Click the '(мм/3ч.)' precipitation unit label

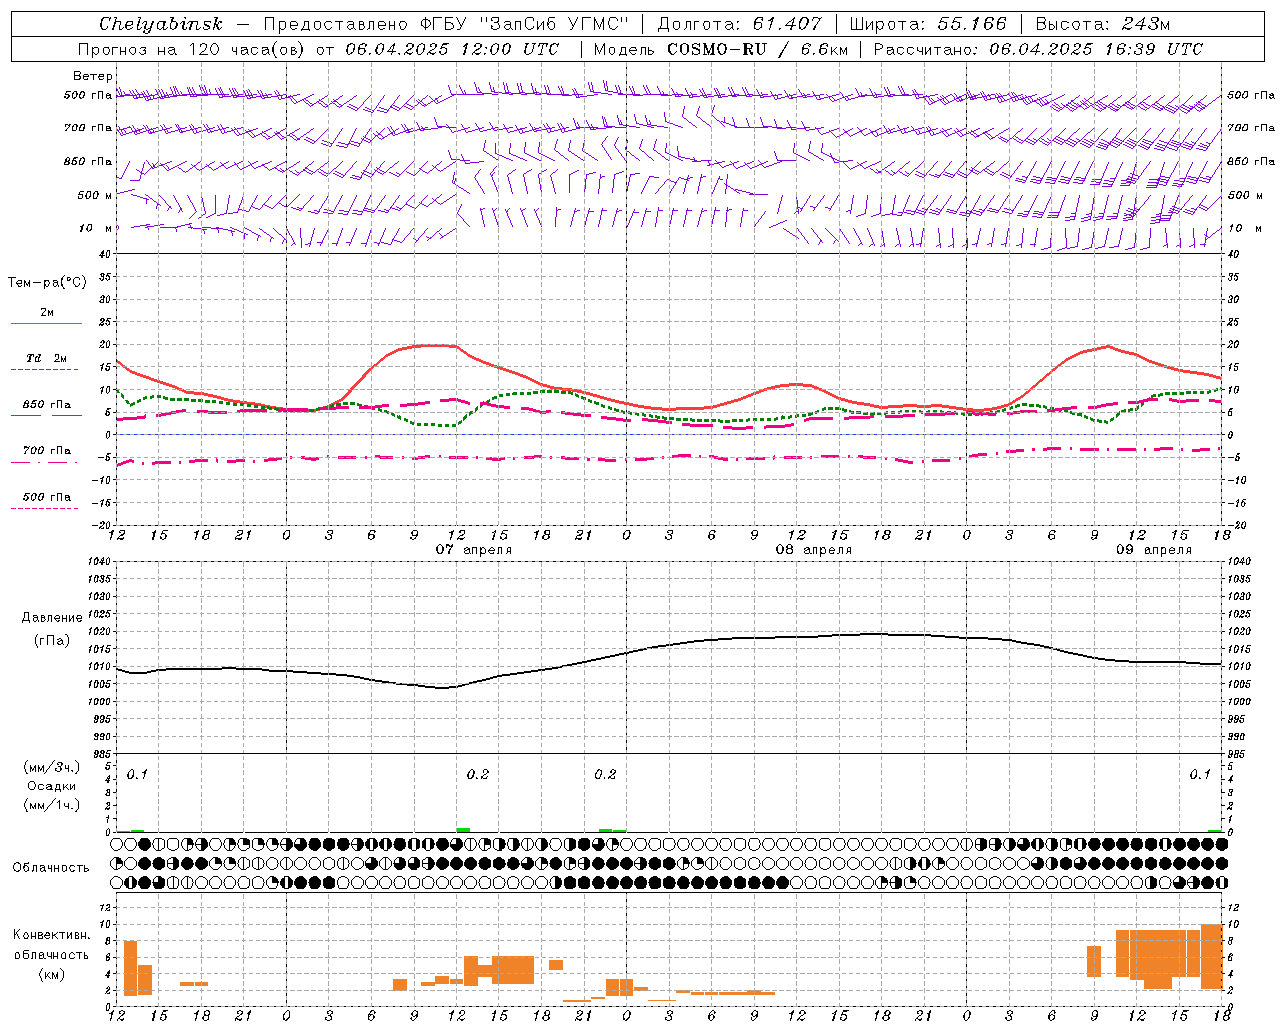(x=52, y=767)
